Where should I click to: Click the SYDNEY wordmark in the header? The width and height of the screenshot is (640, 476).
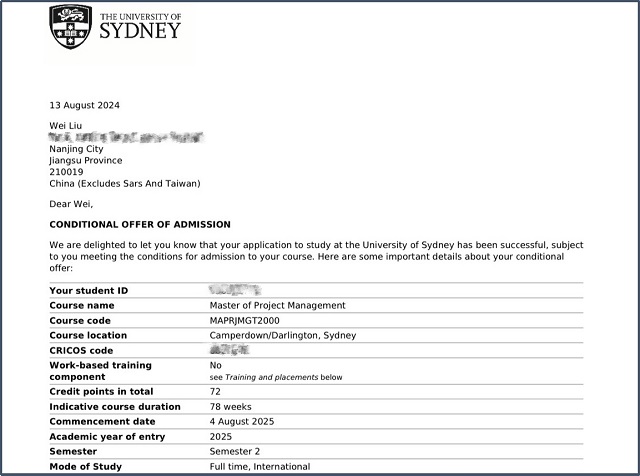[140, 30]
